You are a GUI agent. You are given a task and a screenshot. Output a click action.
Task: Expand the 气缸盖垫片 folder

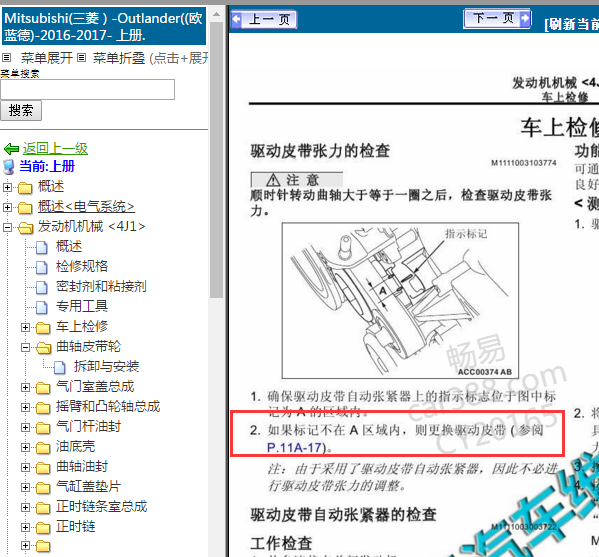pyautogui.click(x=25, y=487)
